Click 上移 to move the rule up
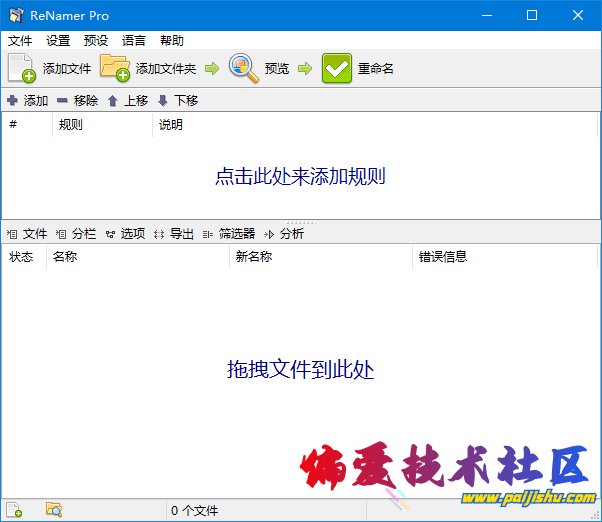This screenshot has height=522, width=602. 136,101
